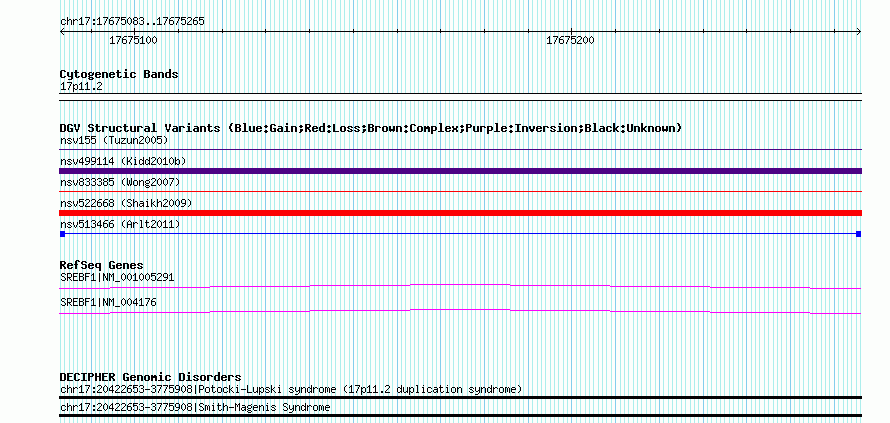The width and height of the screenshot is (890, 423).
Task: Select the nsv499114 (Kidd2010b) purple inversion bar
Action: point(460,171)
